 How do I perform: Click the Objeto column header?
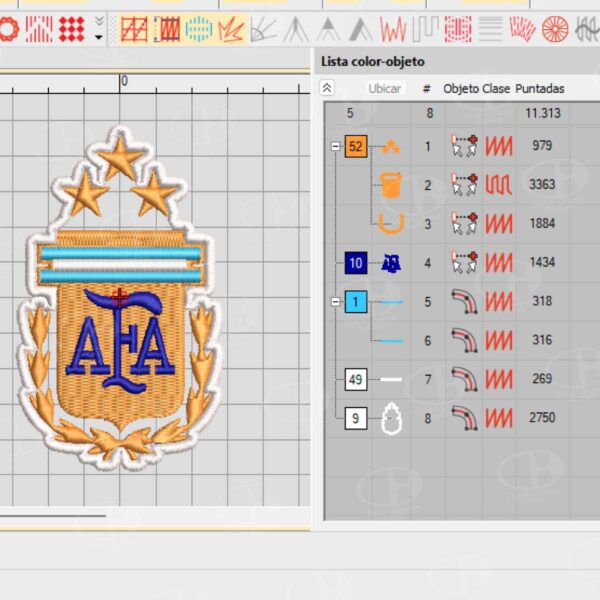[x=461, y=89]
